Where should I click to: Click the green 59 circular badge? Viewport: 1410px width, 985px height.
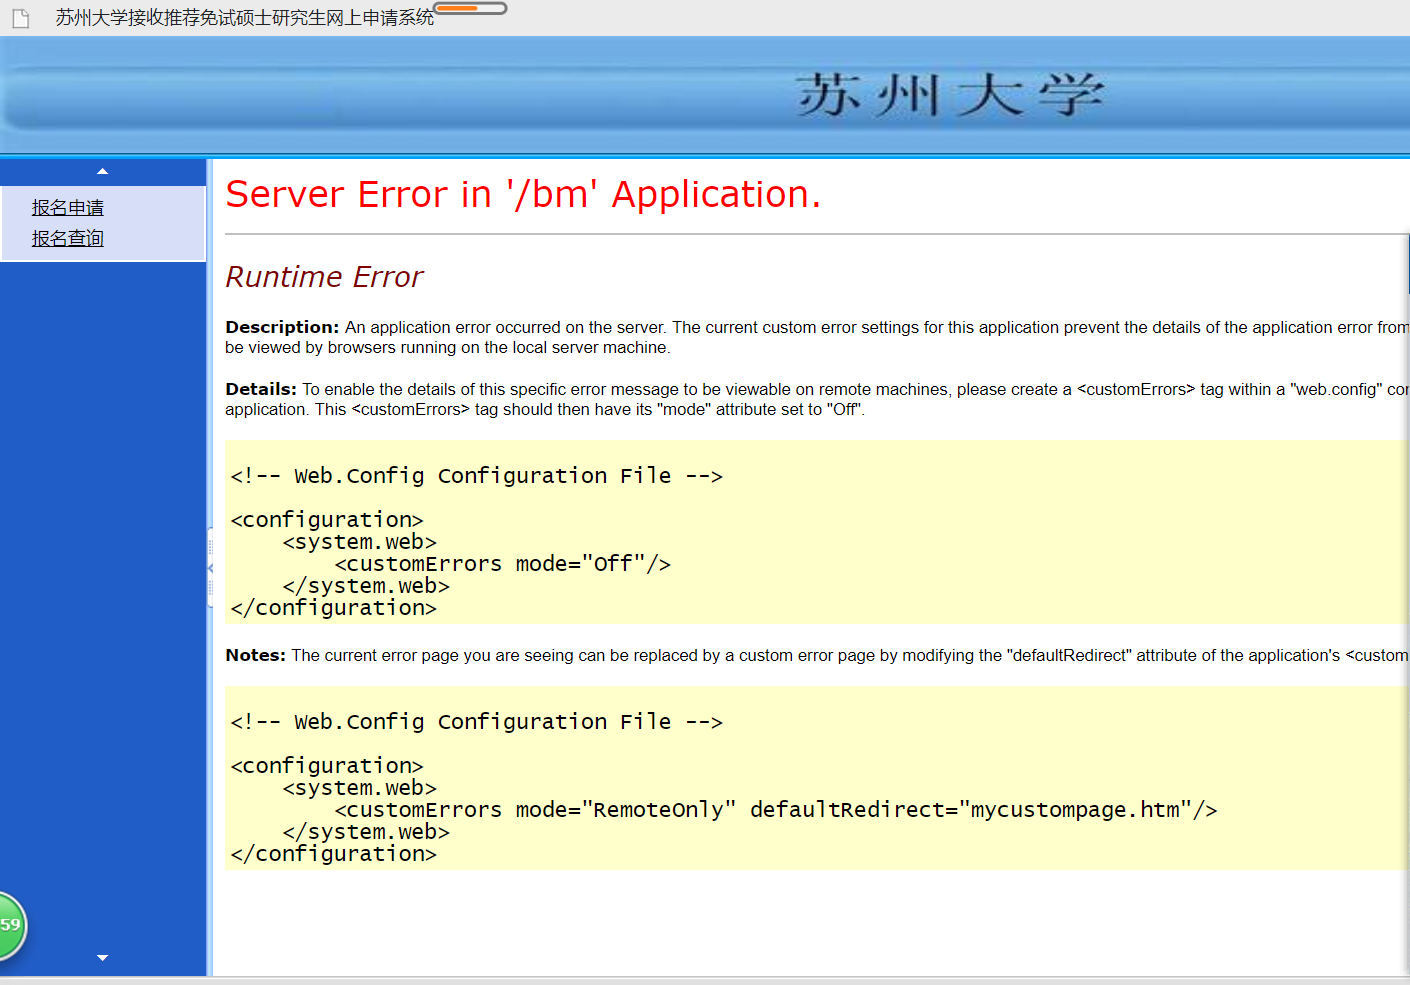(10, 925)
